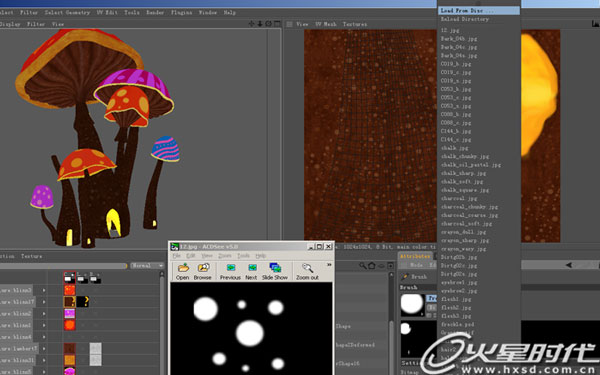Expand ACDSee toolbar overflow chevron
This screenshot has width=600, height=375.
point(329,264)
